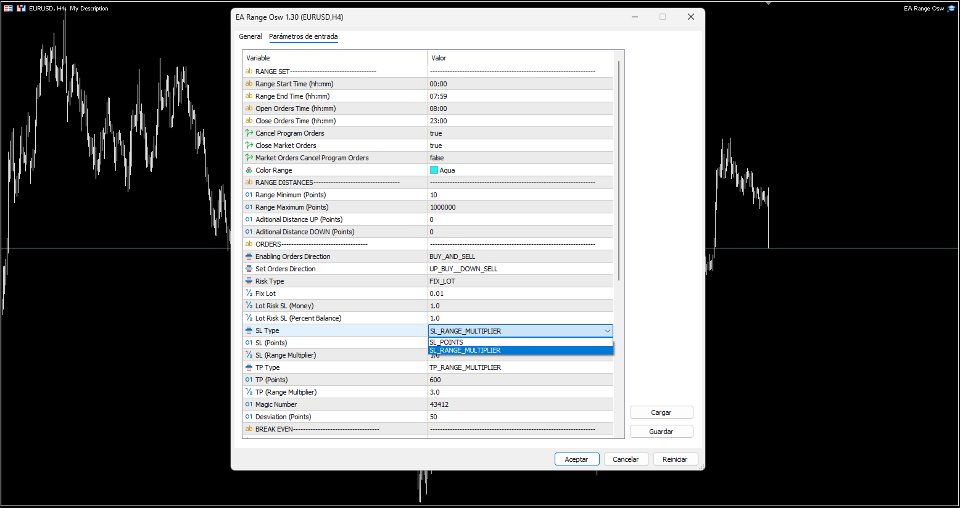Screen dimensions: 960x508
Task: Choose SL_POINTS from the dropdown list
Action: click(x=520, y=342)
